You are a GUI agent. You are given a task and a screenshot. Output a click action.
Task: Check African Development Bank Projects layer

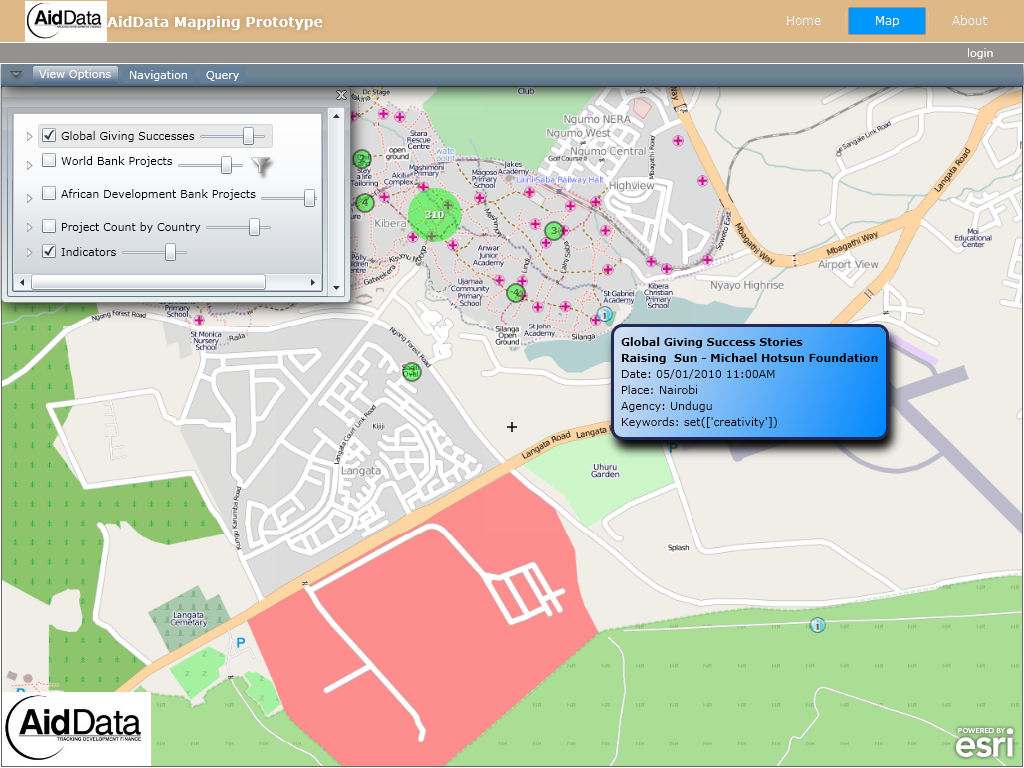tap(49, 193)
